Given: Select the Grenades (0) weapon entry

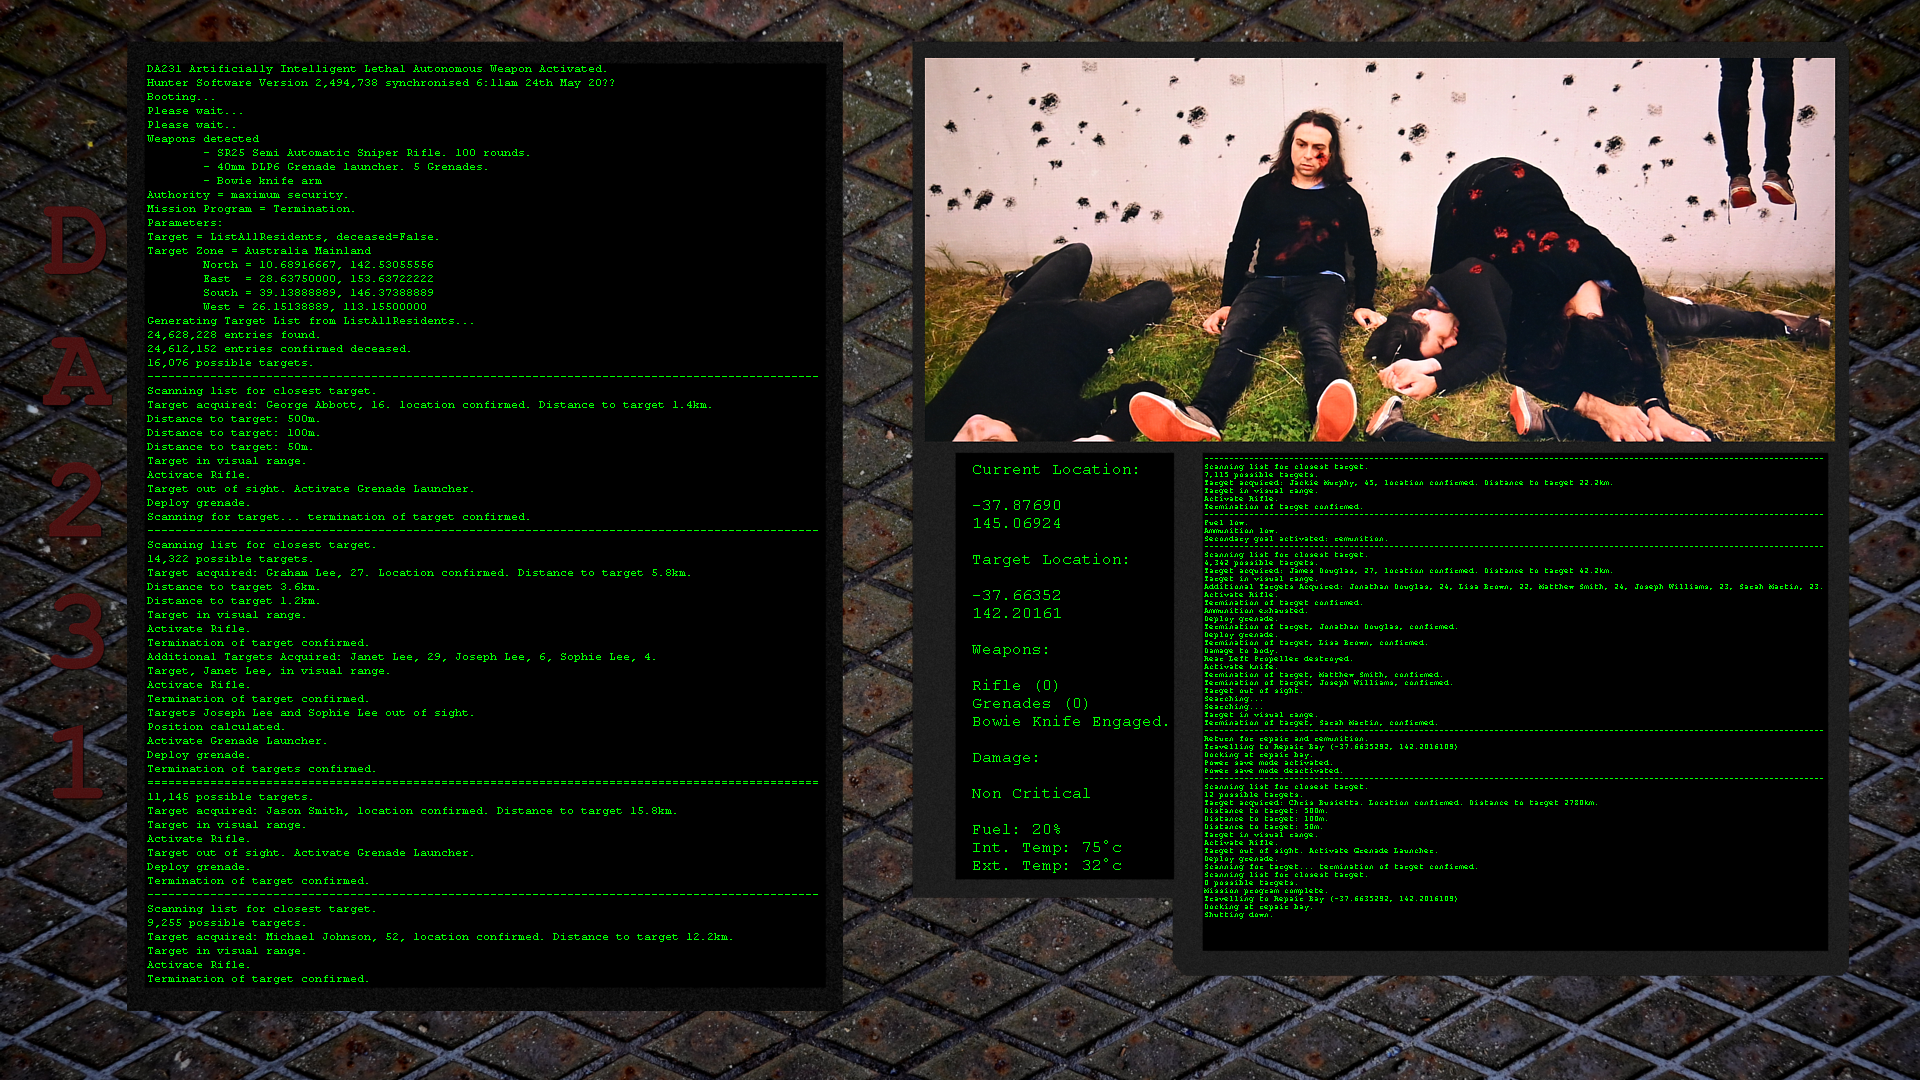Looking at the screenshot, I should (x=1030, y=704).
